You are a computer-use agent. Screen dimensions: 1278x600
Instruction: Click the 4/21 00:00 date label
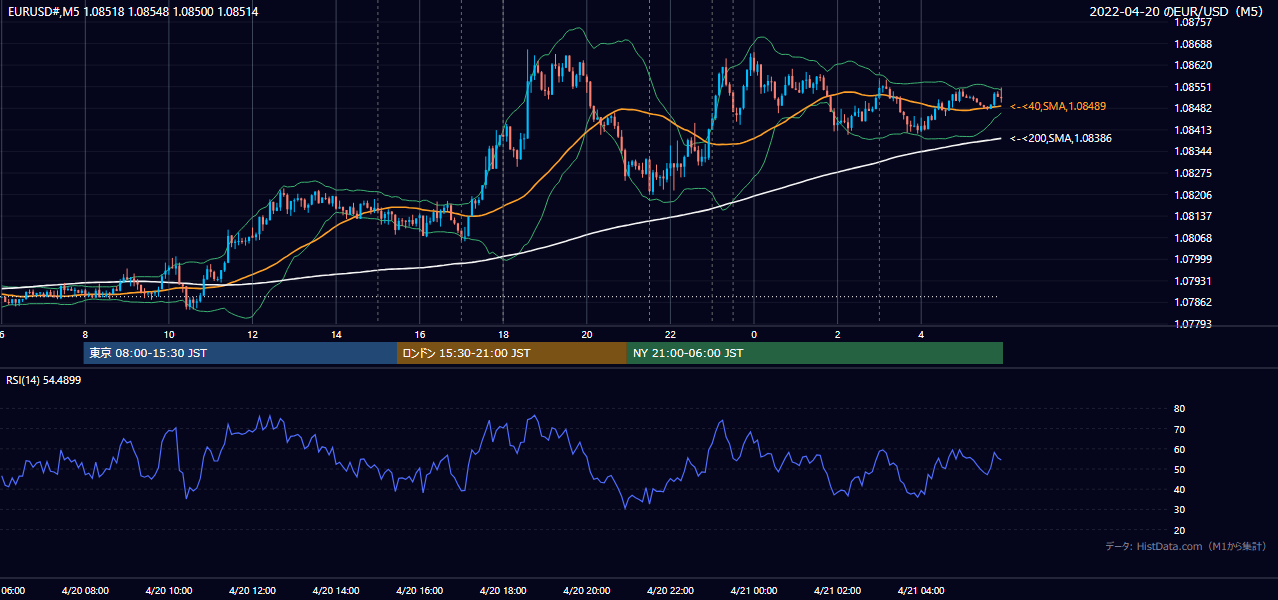754,591
